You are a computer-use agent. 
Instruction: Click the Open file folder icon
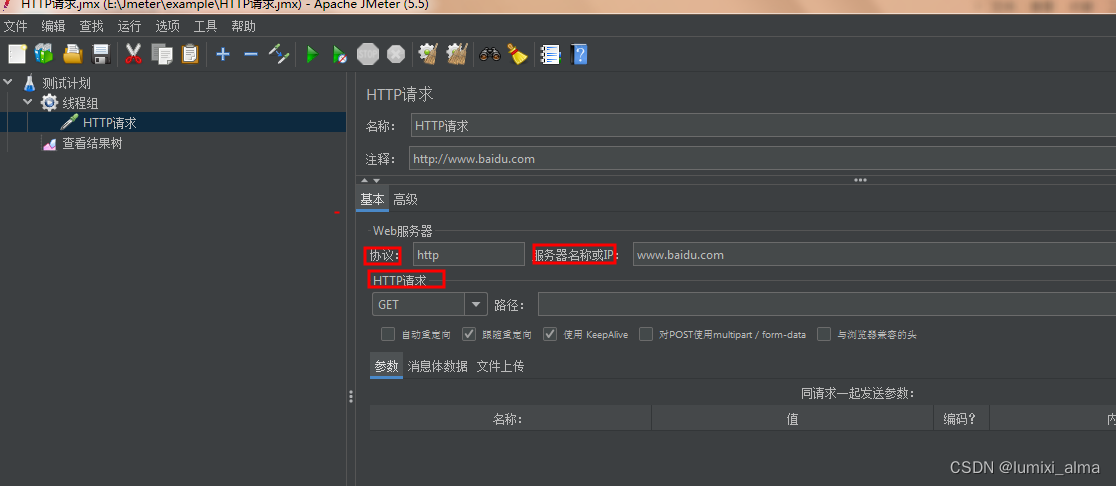point(73,54)
